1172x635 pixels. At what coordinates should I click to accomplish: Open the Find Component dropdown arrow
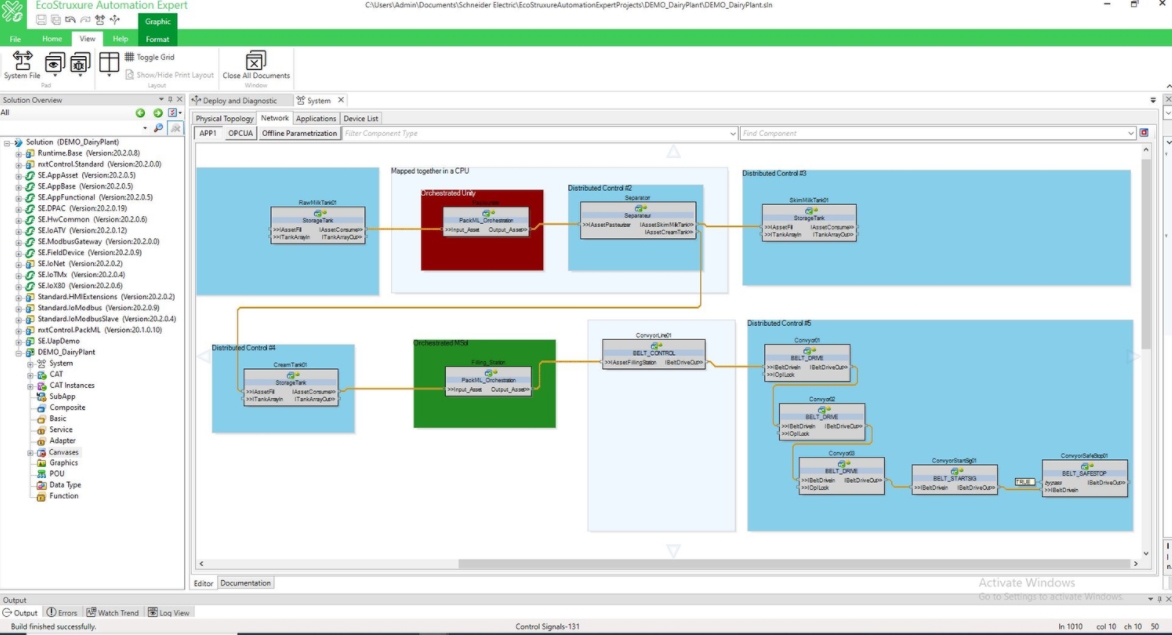tap(1131, 133)
